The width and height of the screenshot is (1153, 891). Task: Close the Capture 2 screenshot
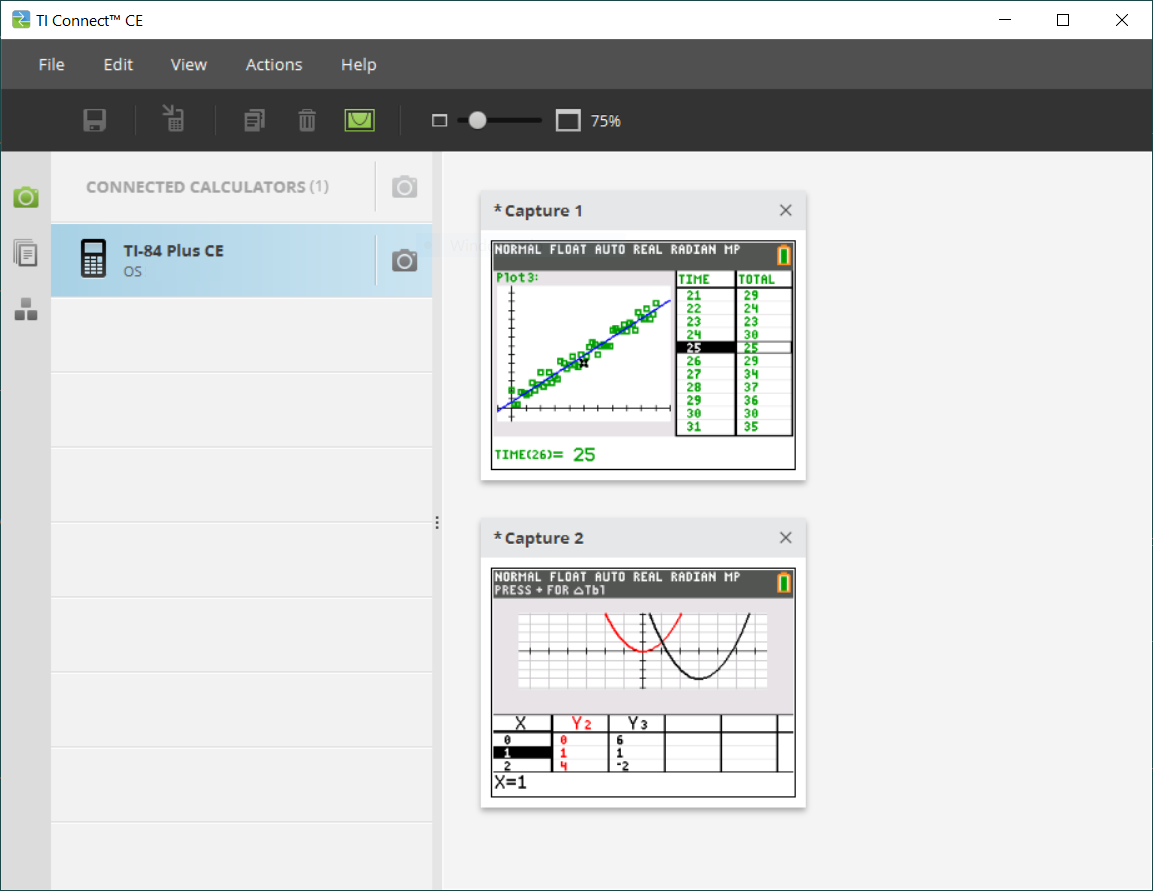click(785, 538)
